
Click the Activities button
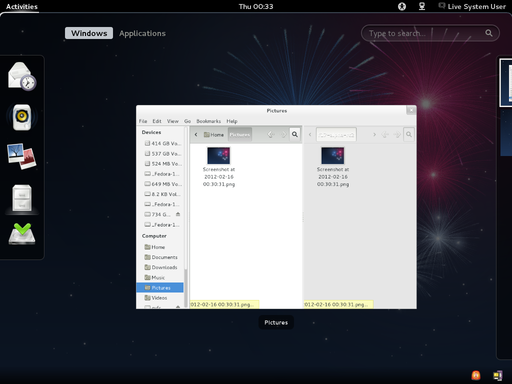pos(22,6)
